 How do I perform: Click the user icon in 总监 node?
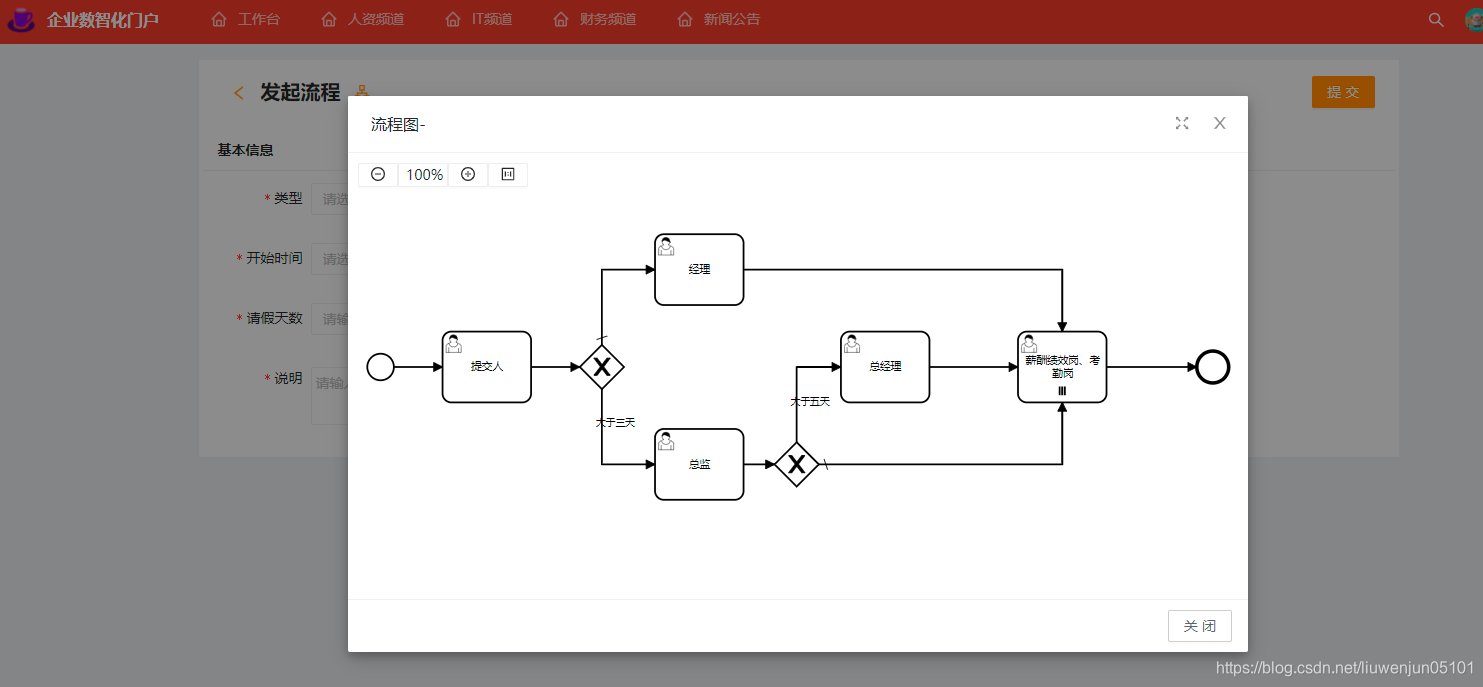[666, 441]
